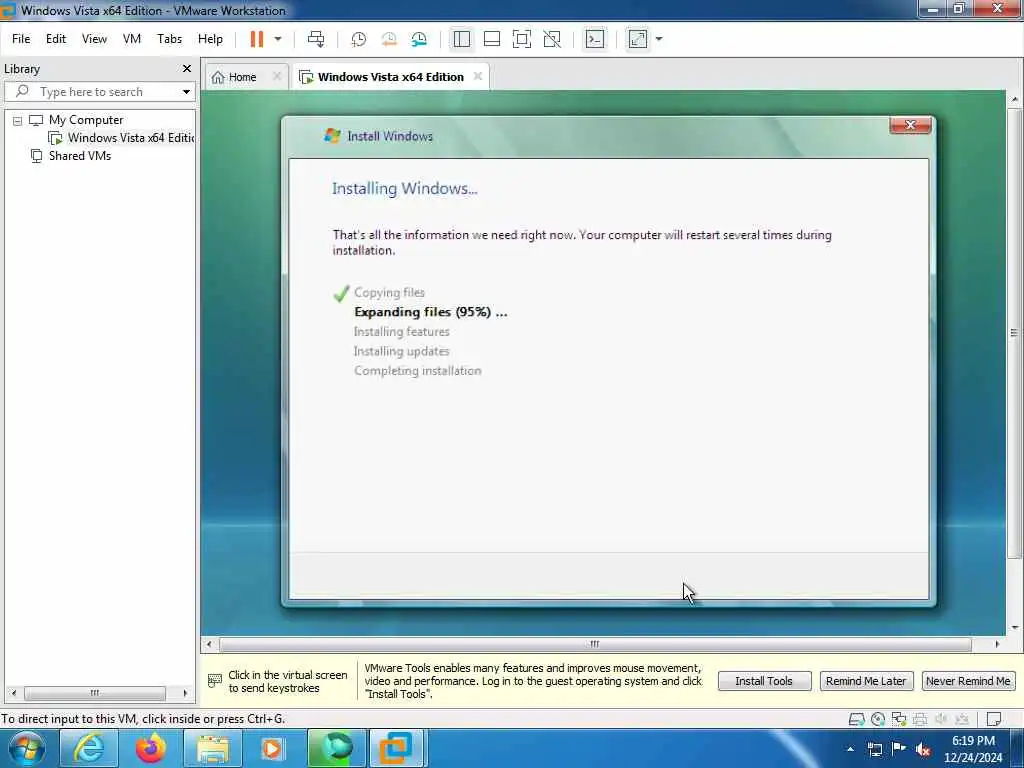Open the Edit menu
This screenshot has height=768, width=1024.
click(56, 39)
